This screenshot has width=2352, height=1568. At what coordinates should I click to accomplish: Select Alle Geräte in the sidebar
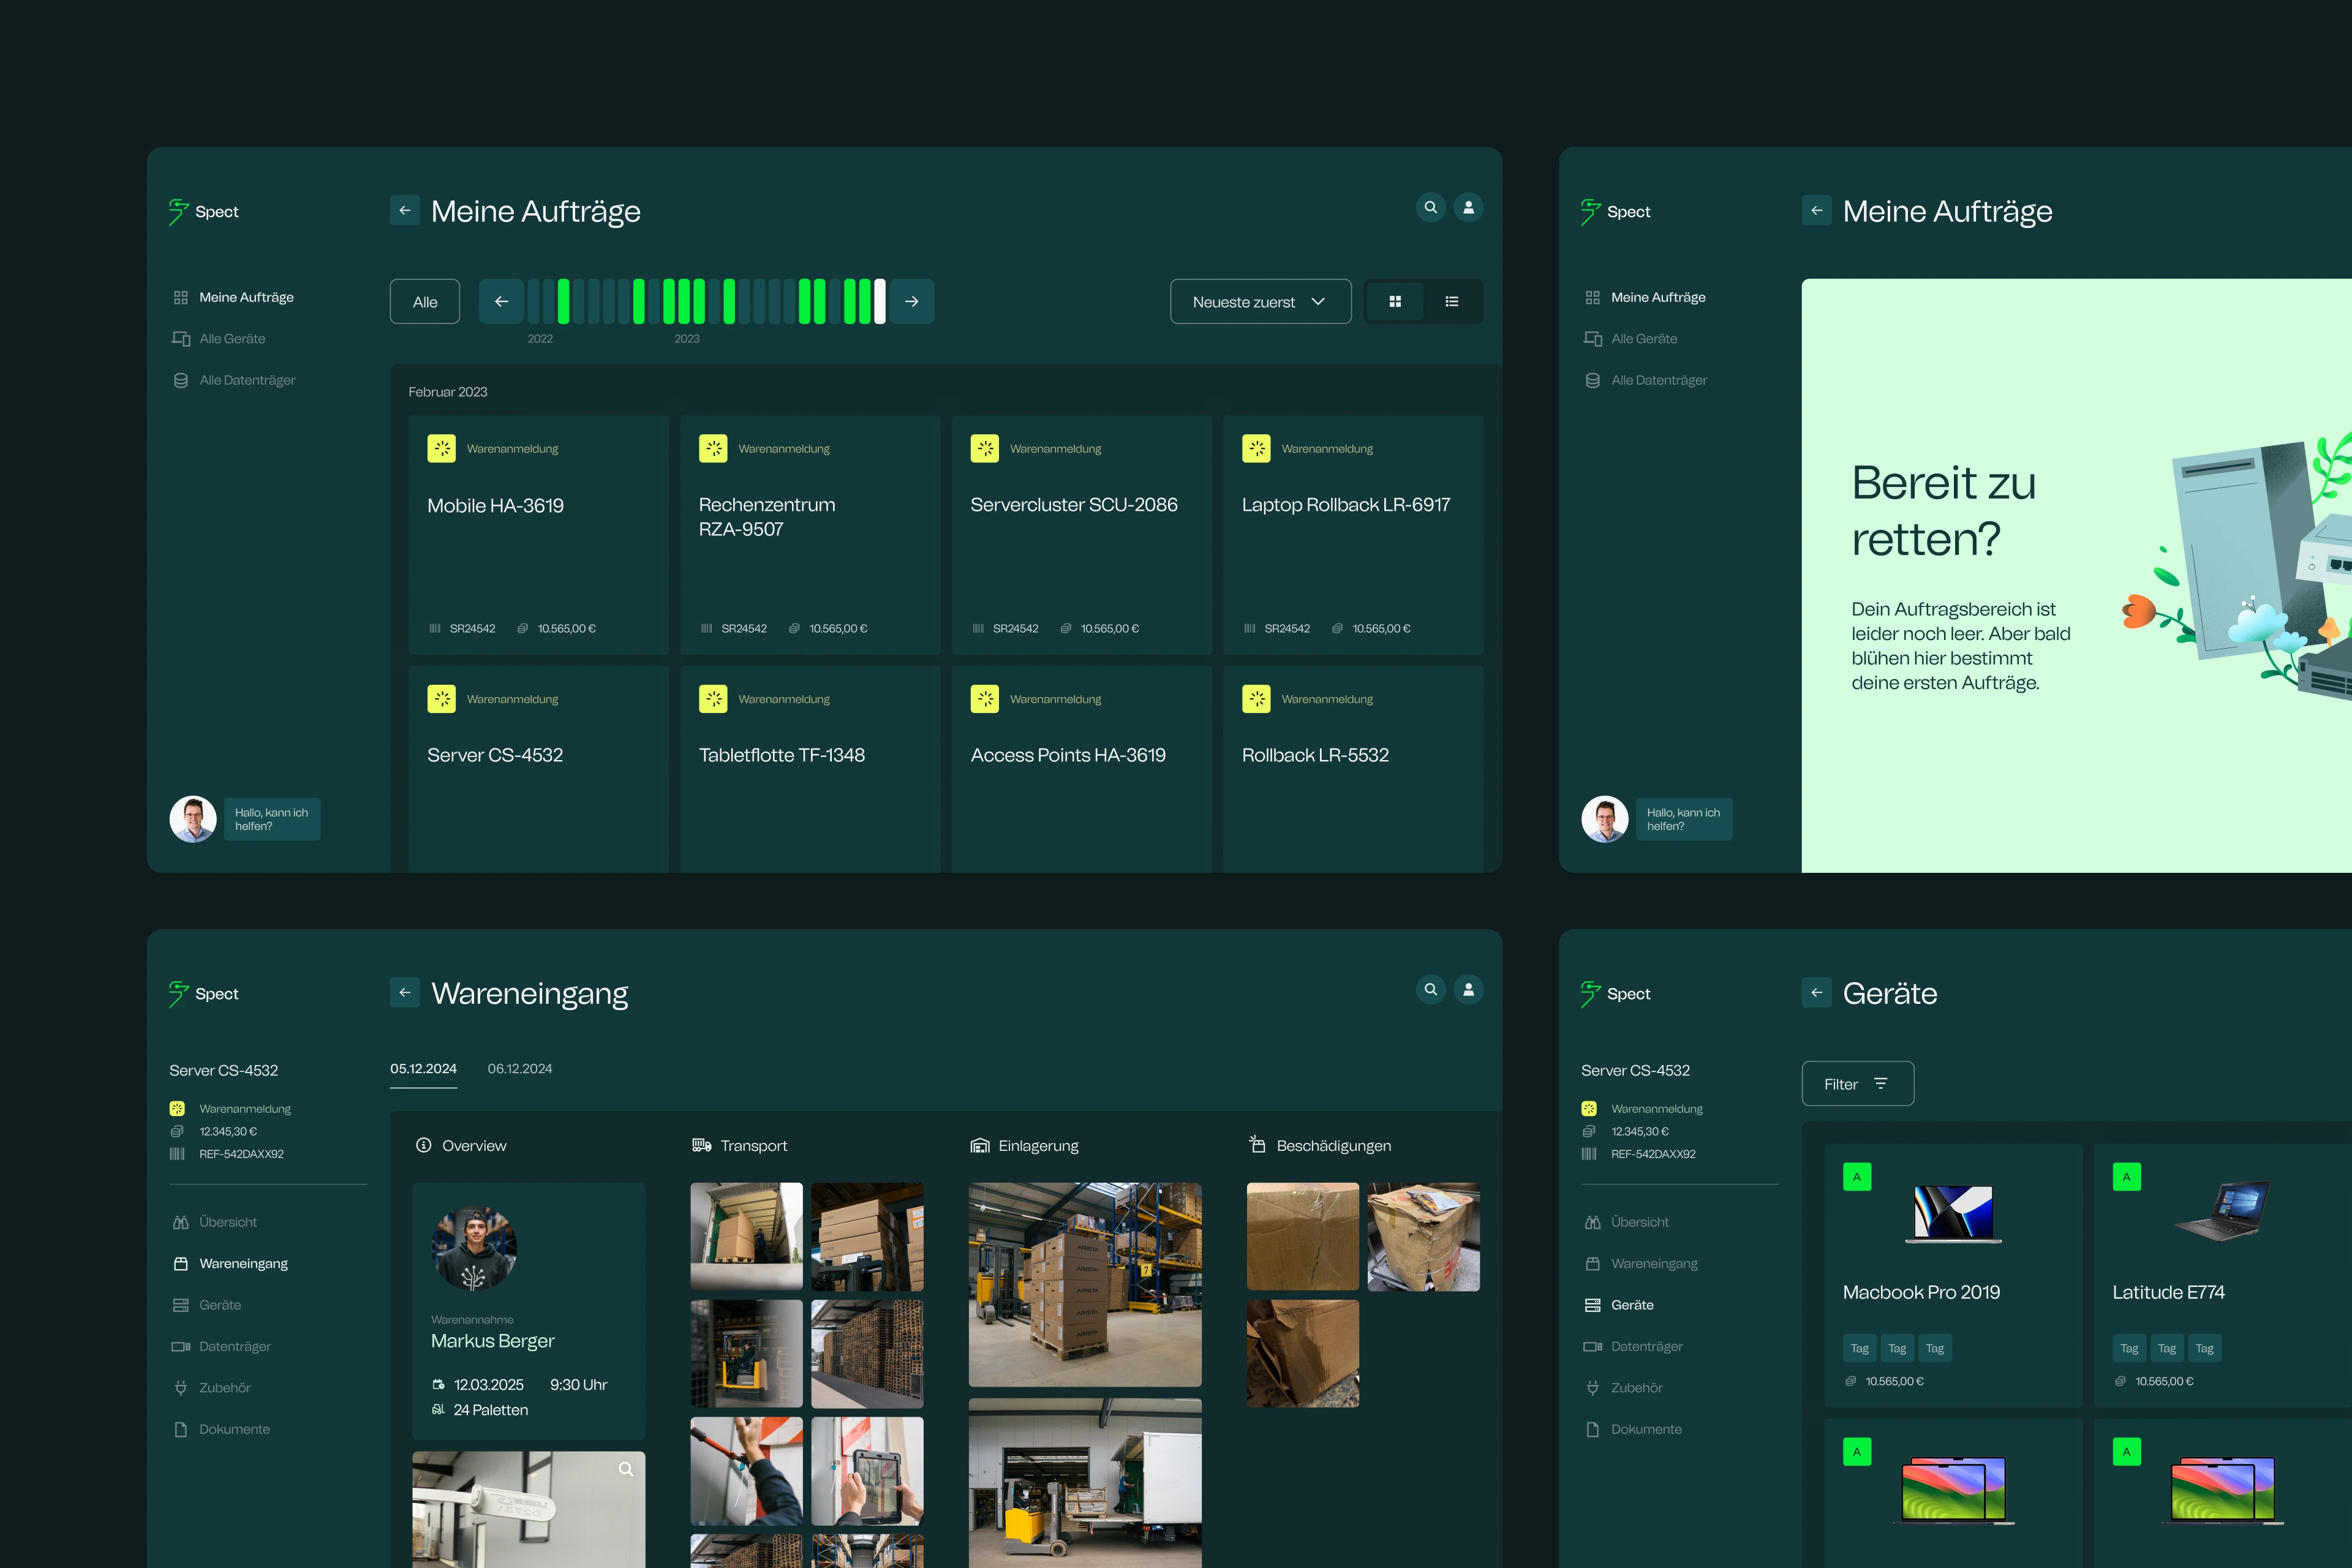pos(232,338)
